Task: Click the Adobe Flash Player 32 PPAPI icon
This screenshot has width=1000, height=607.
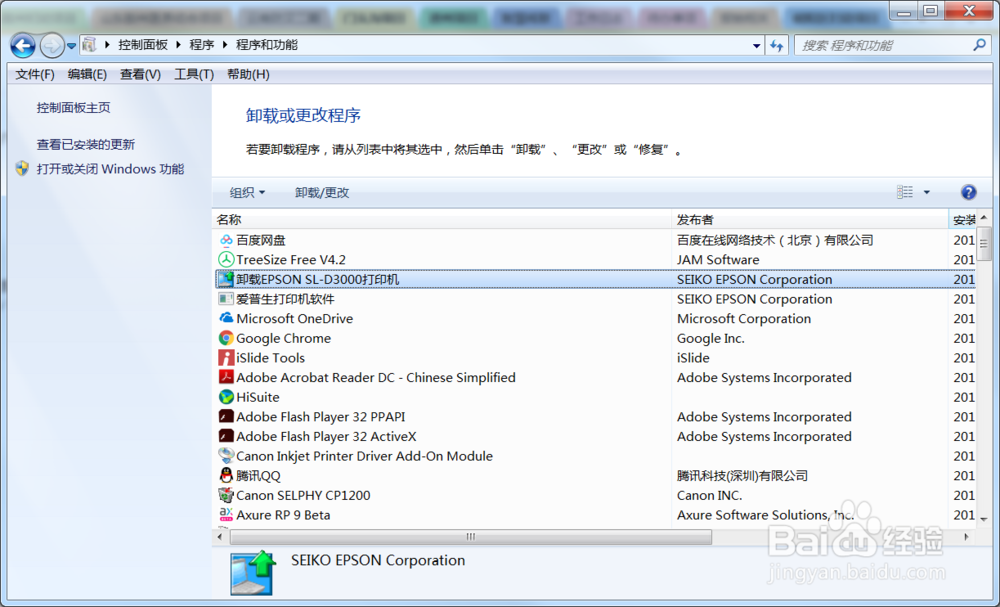Action: [226, 416]
